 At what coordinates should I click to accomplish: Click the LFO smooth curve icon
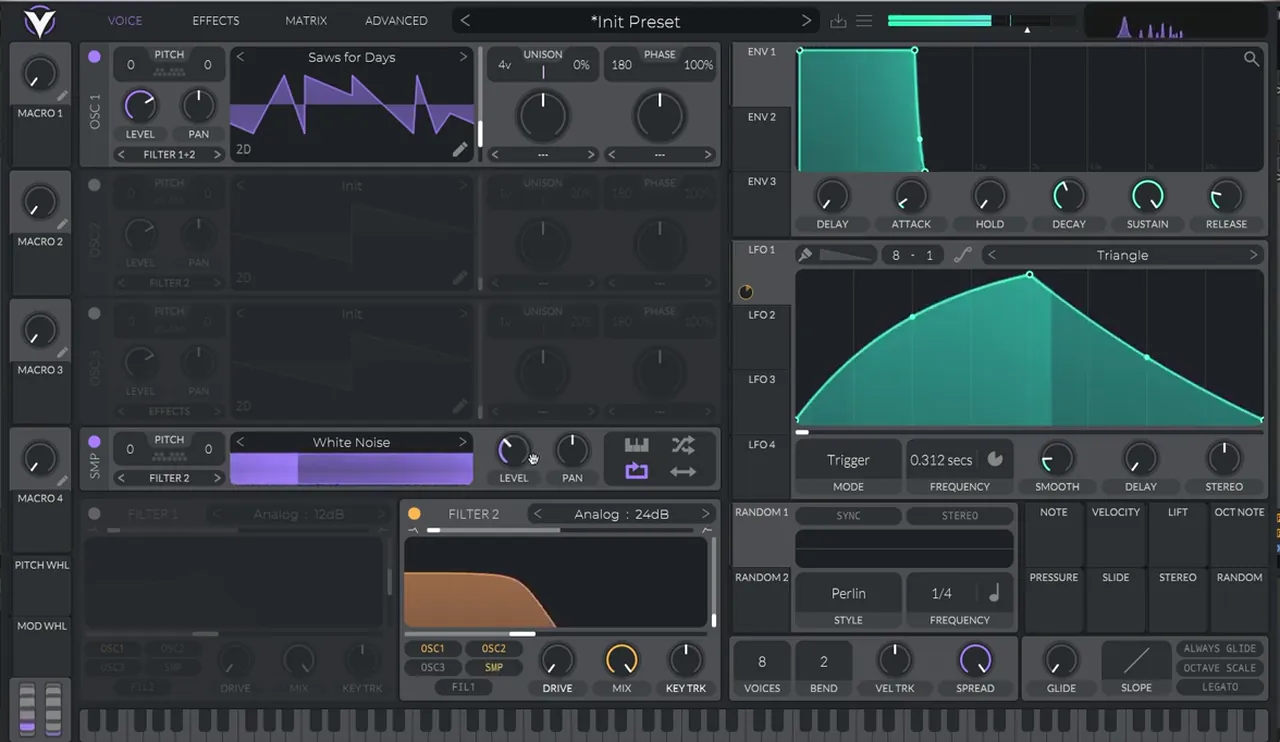pyautogui.click(x=962, y=255)
